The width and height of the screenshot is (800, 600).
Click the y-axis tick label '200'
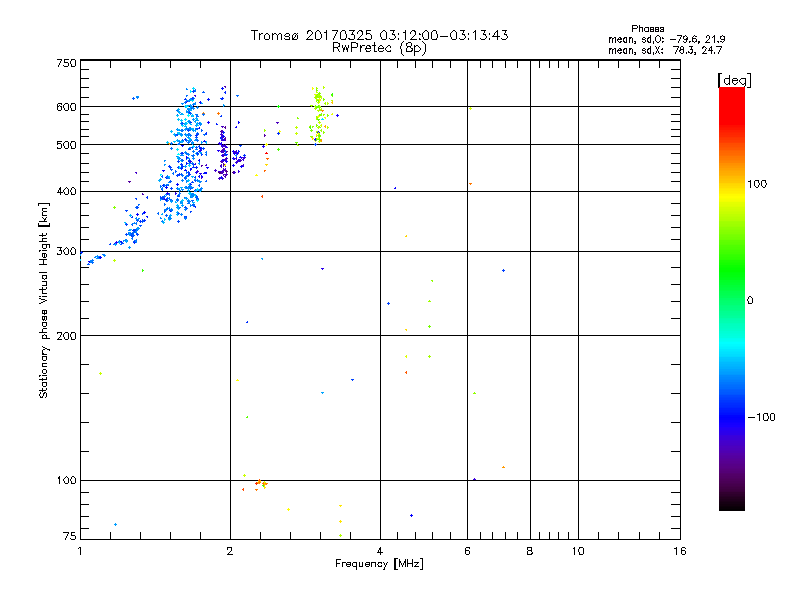(66, 336)
